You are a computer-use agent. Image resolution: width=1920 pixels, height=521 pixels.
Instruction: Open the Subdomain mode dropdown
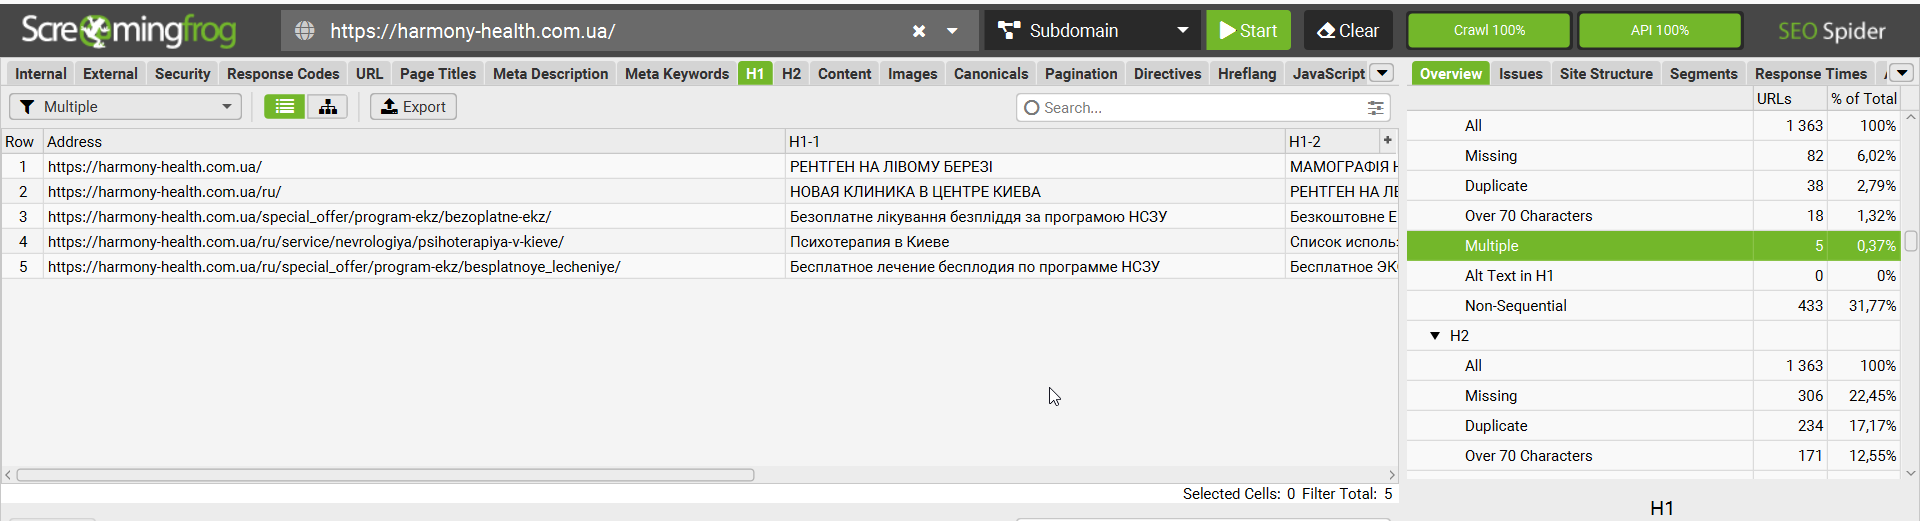1094,31
